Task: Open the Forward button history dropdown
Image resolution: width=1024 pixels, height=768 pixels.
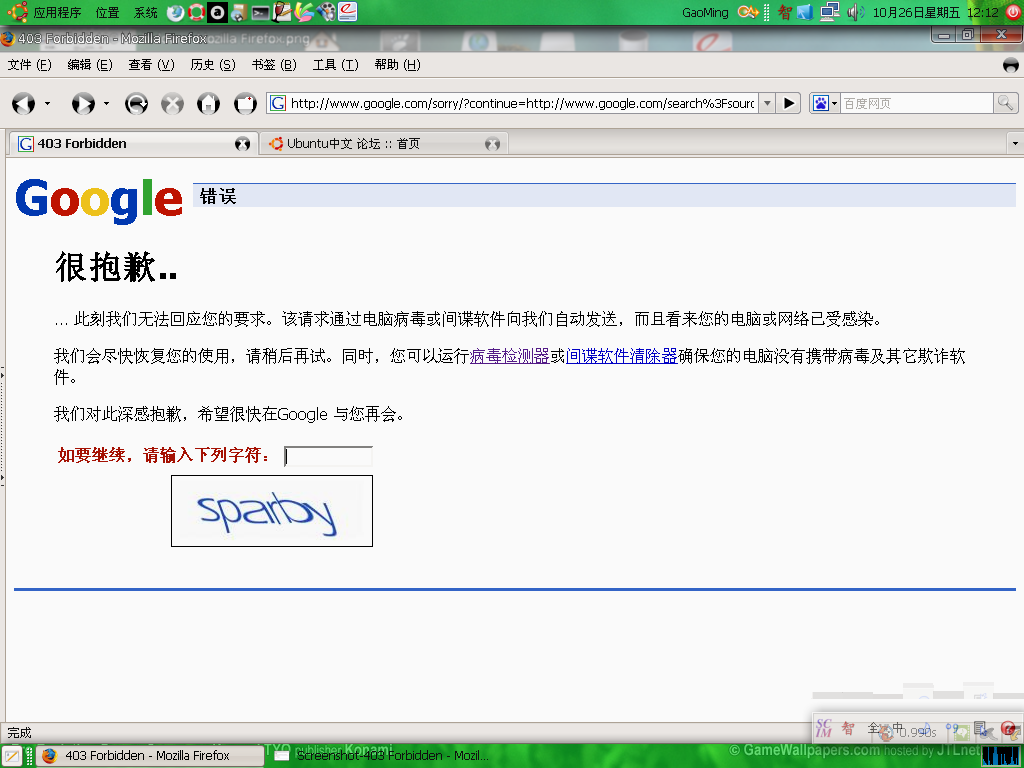Action: (106, 103)
